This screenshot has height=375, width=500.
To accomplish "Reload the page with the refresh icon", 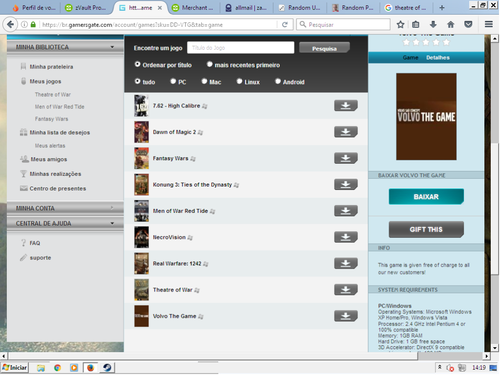I will click(x=285, y=24).
